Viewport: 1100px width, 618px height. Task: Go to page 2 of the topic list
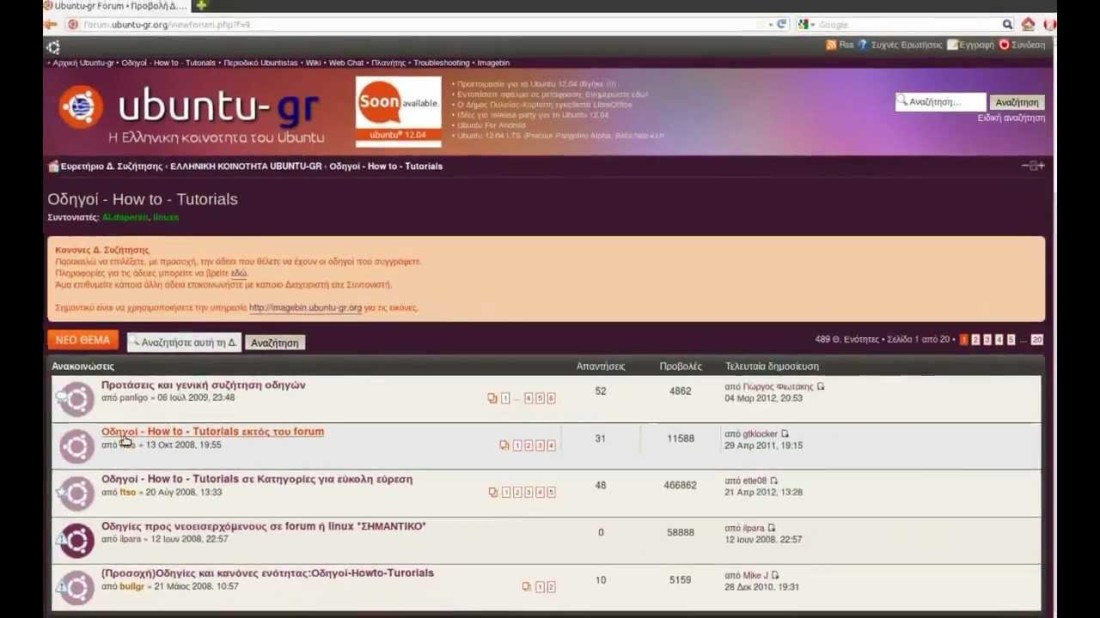975,340
